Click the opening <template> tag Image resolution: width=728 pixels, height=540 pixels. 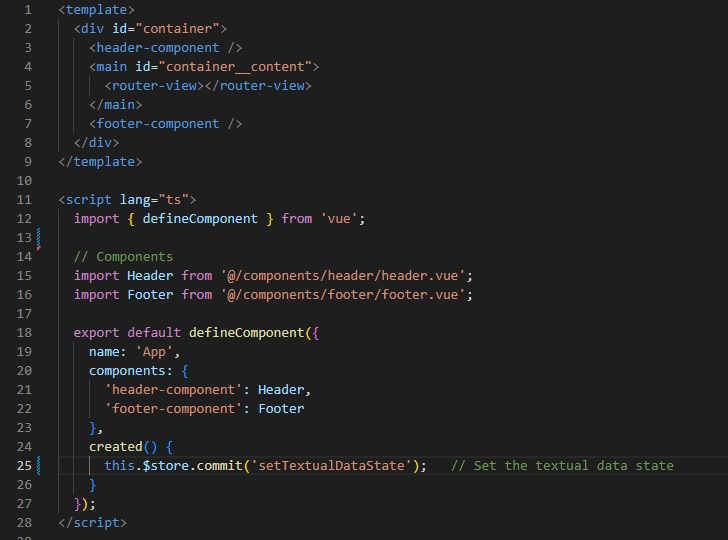97,10
